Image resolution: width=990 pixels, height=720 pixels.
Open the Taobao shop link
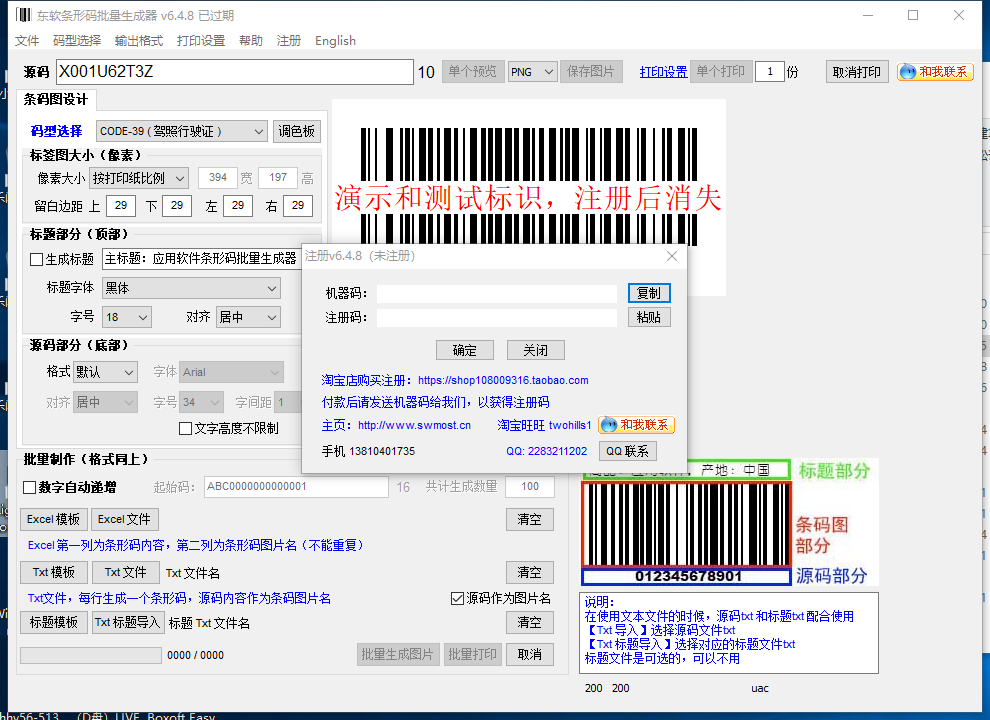503,380
